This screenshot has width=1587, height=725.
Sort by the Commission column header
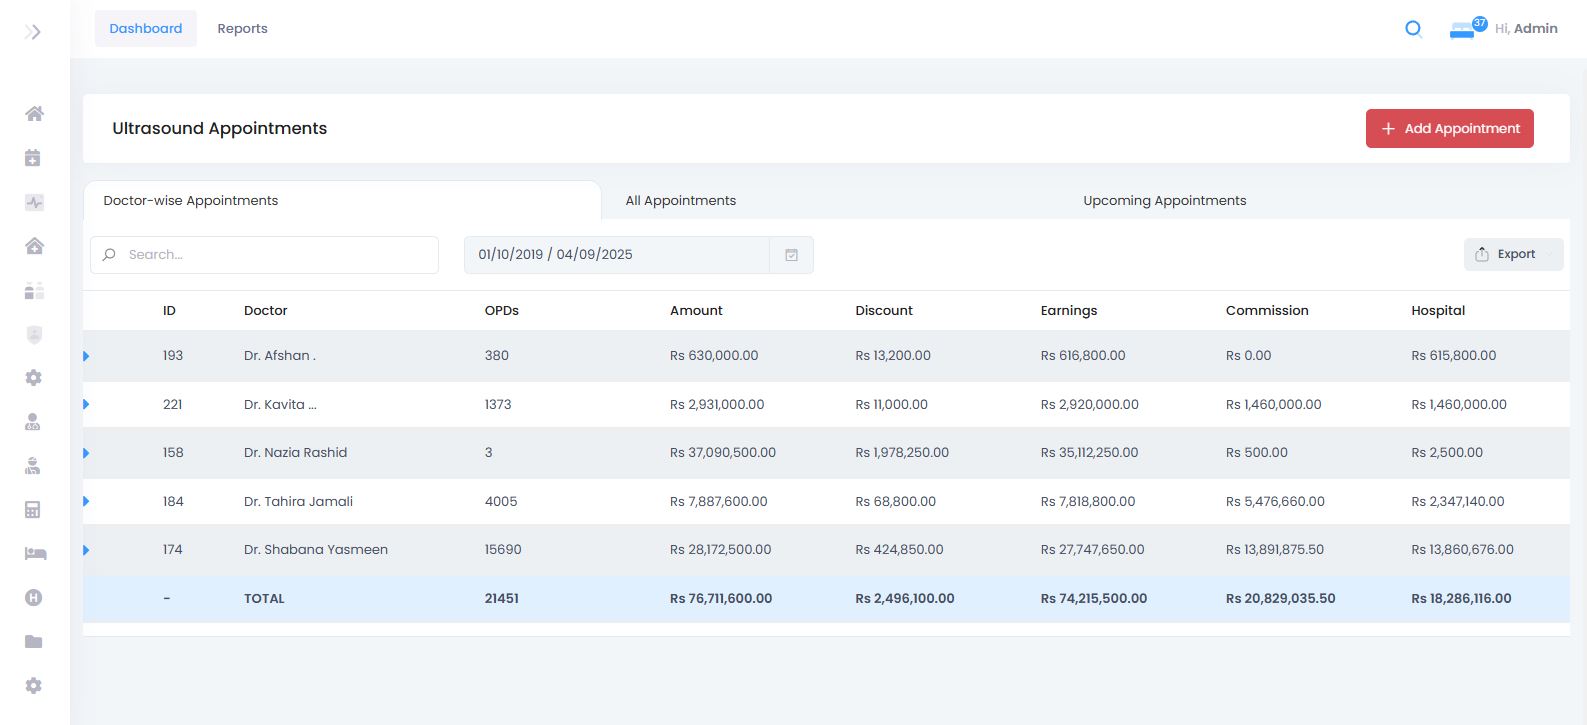[1267, 310]
